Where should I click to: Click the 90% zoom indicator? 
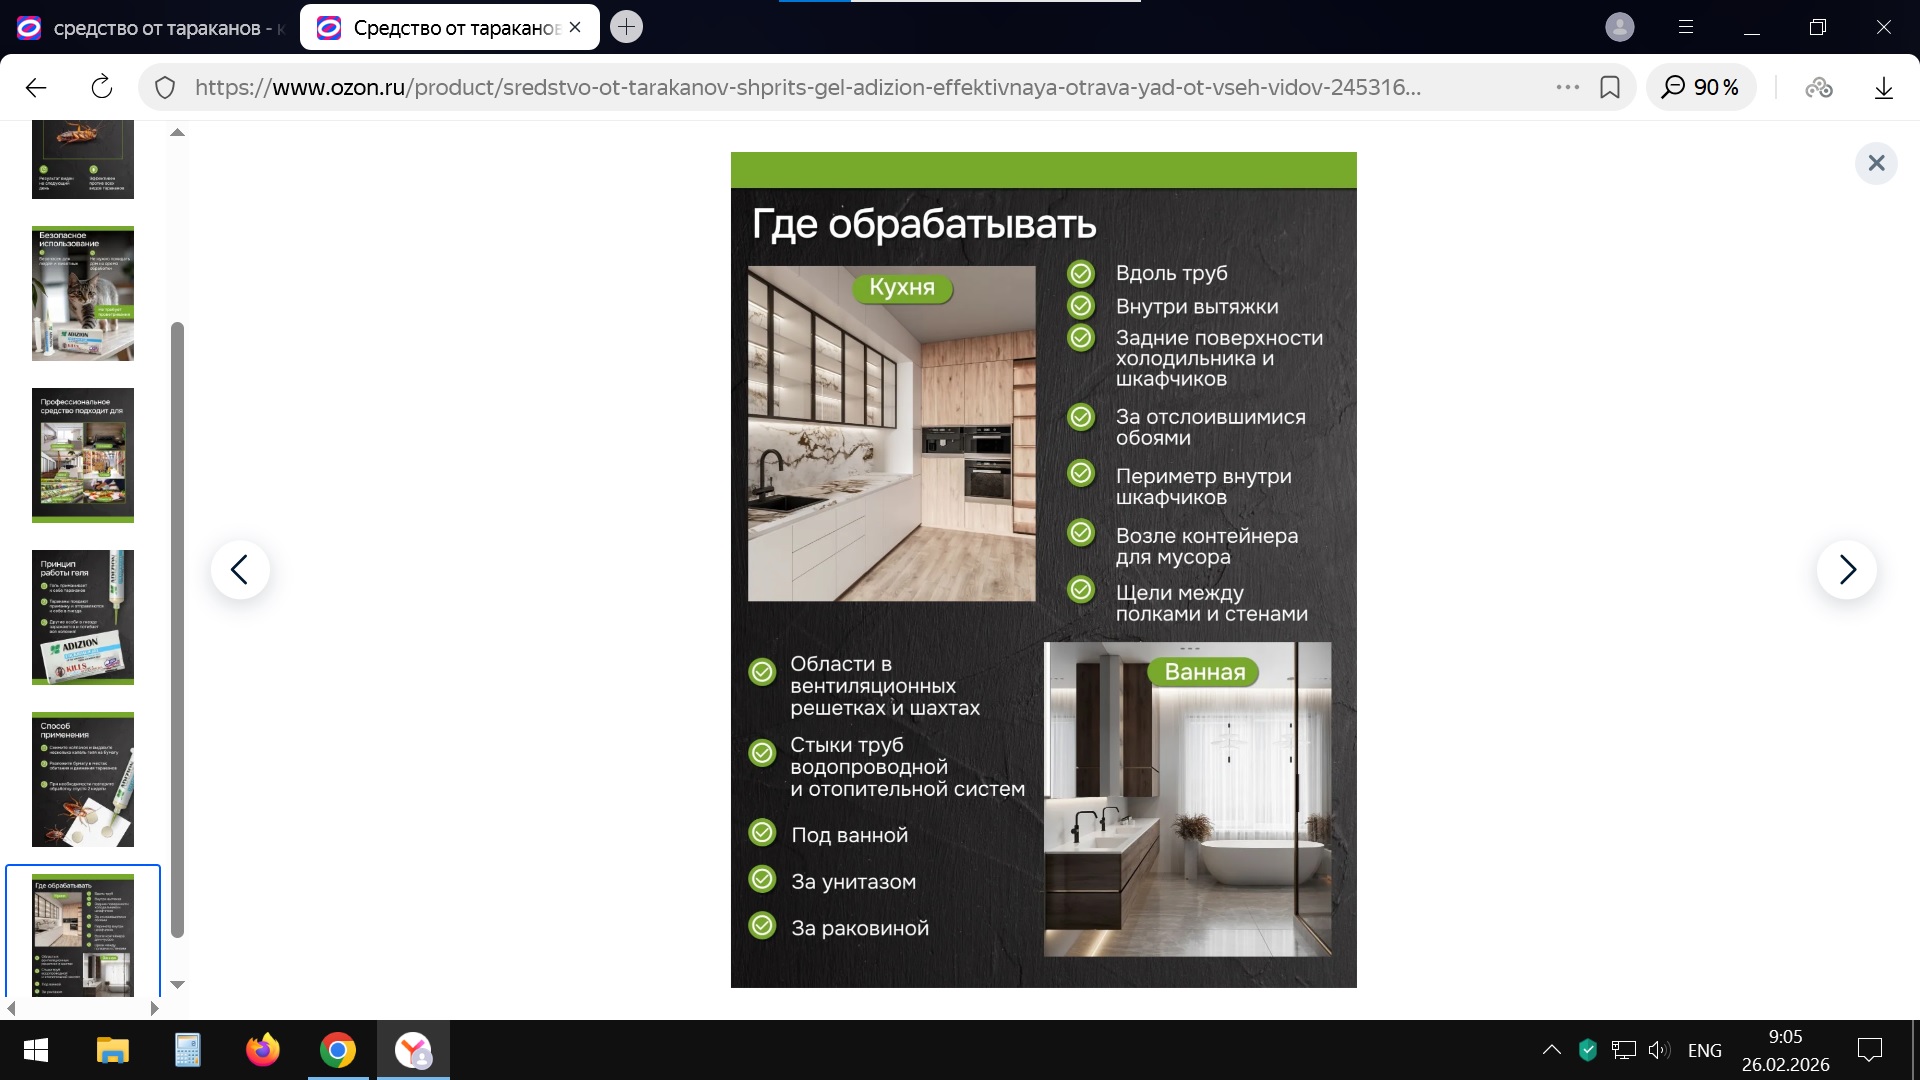tap(1701, 88)
